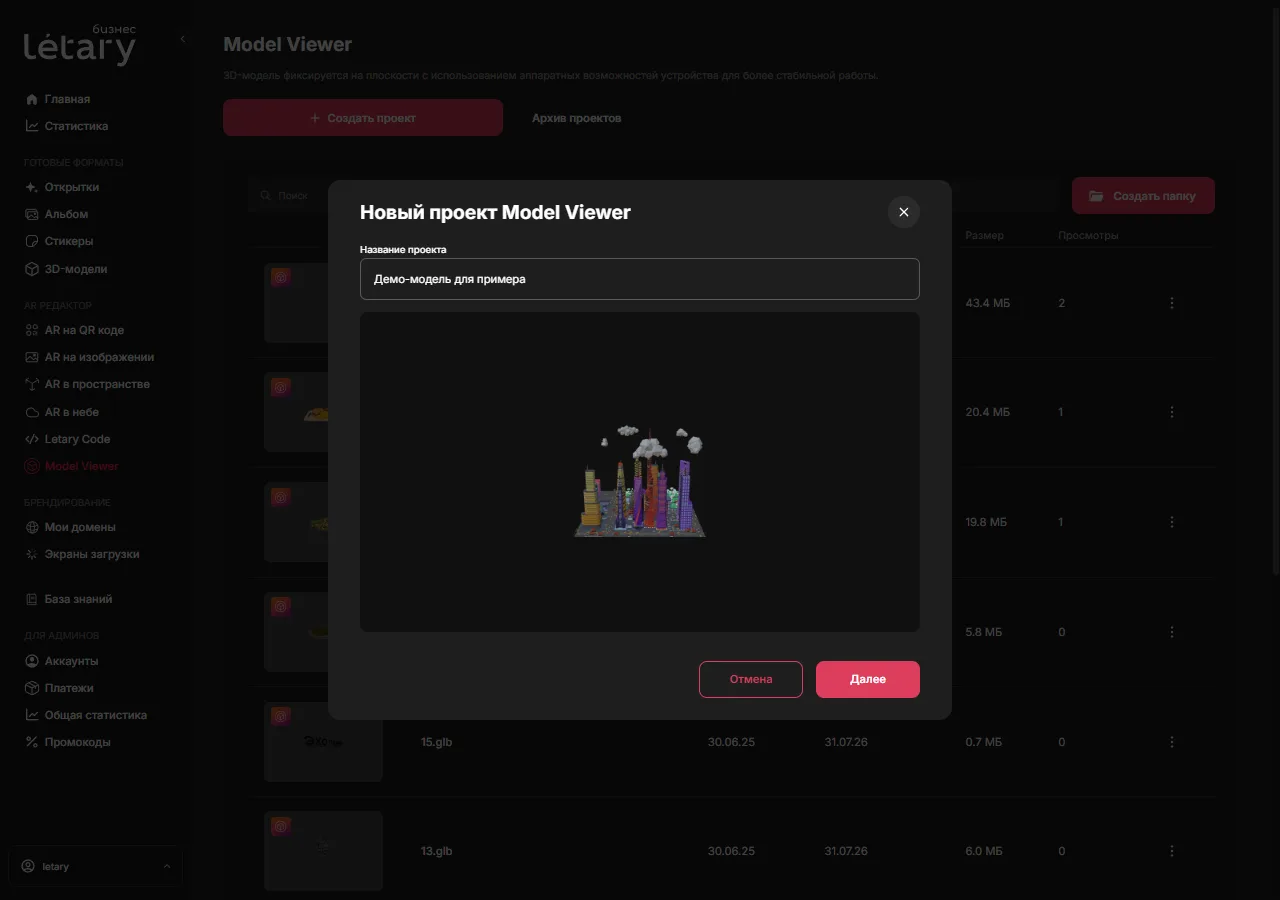The width and height of the screenshot is (1280, 900).
Task: Expand the letary account menu
Action: (x=96, y=866)
